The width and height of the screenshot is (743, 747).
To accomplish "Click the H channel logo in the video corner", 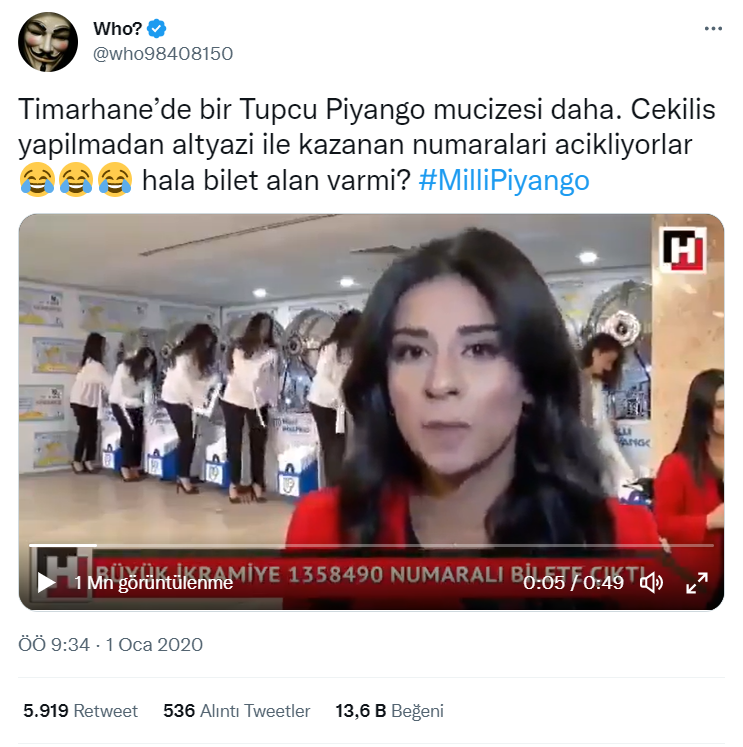I will point(683,251).
